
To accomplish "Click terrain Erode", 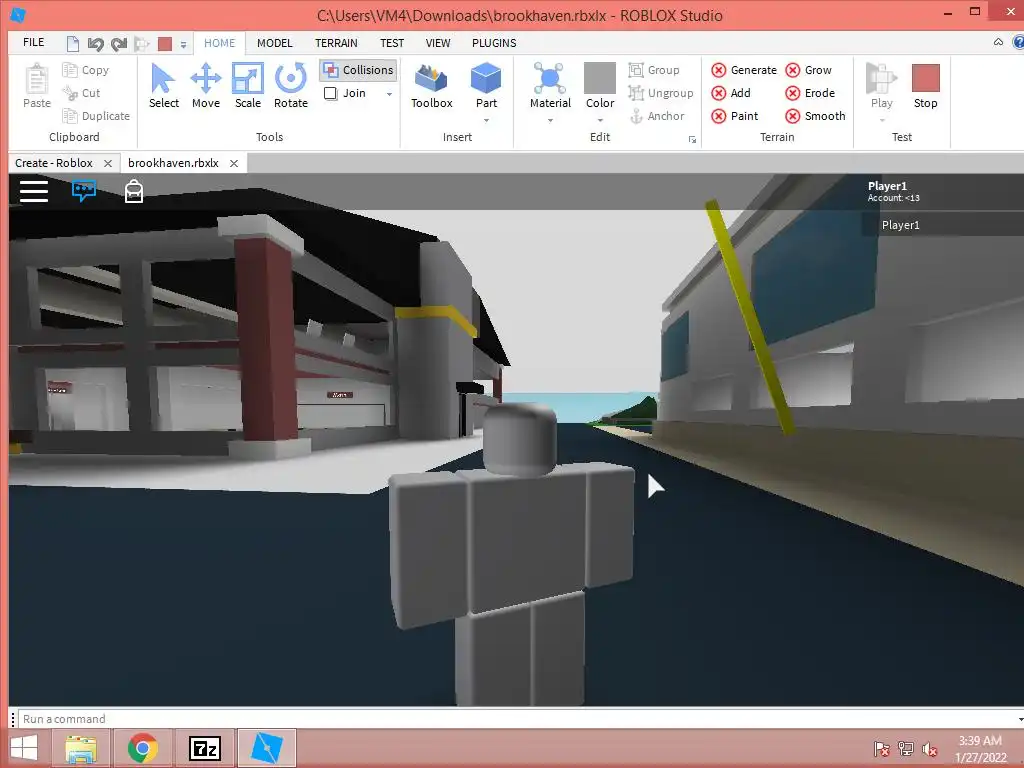I will [810, 93].
